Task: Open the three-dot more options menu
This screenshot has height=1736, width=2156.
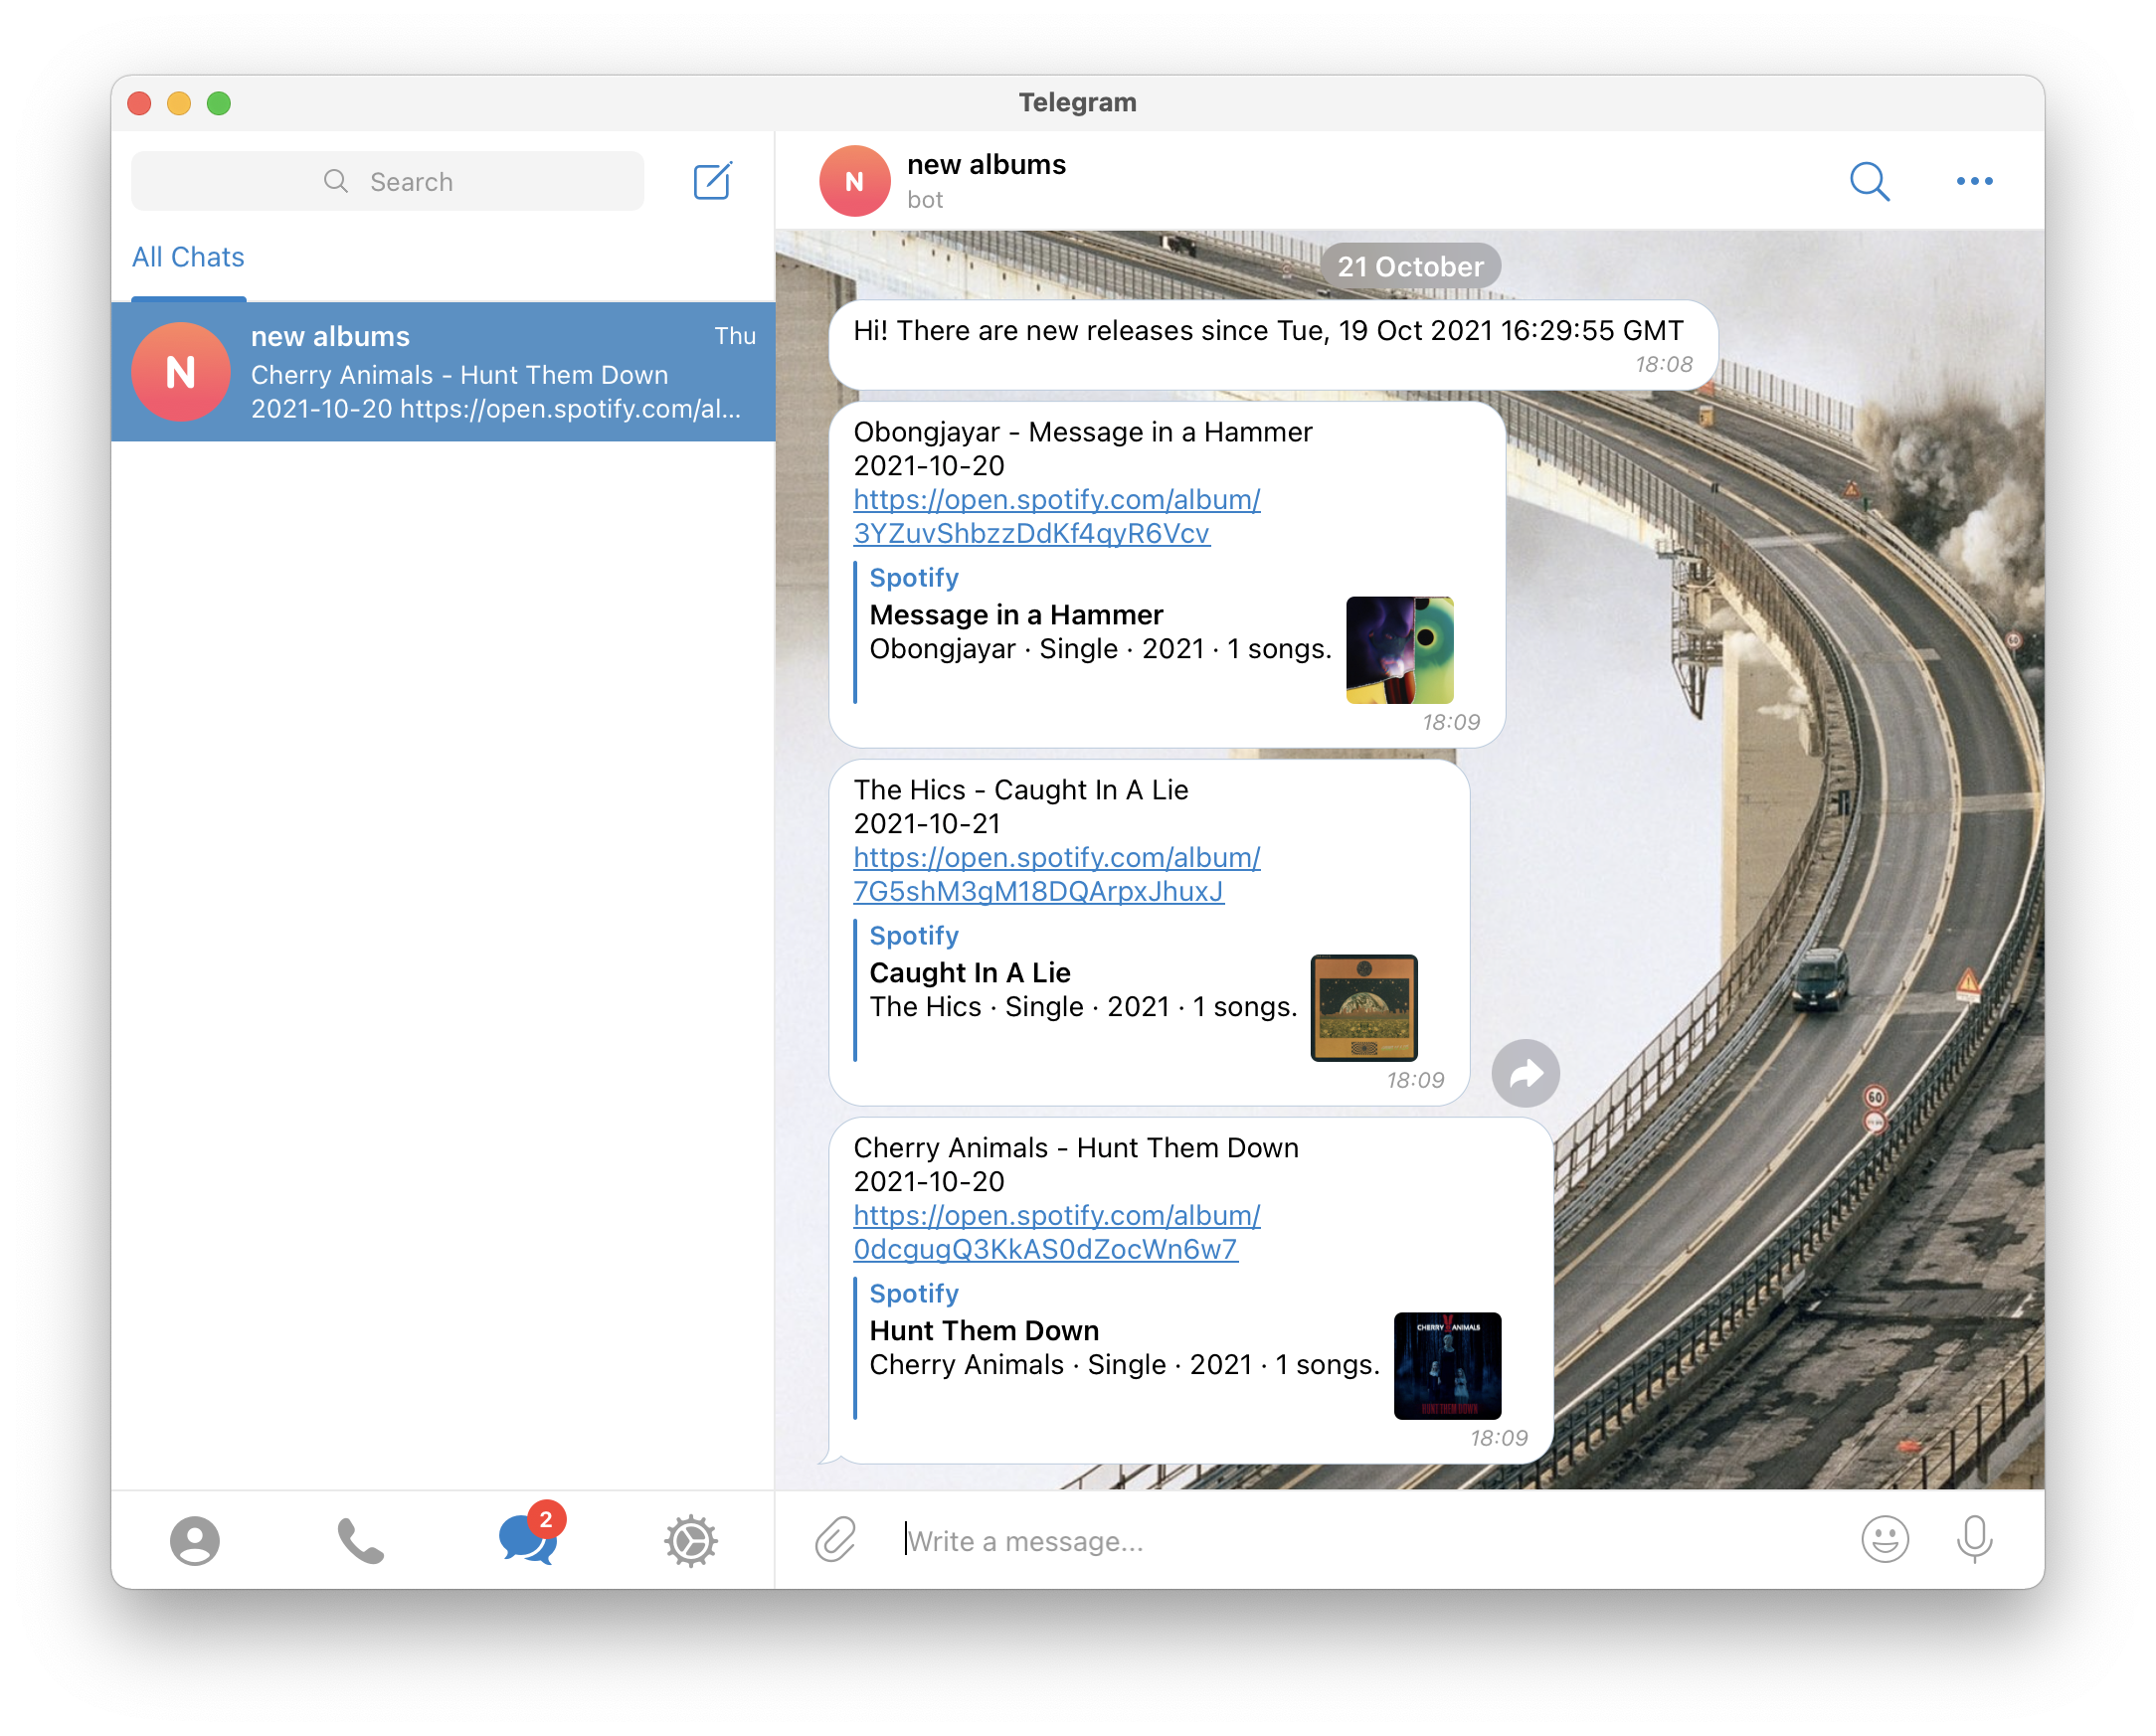Action: click(1973, 181)
